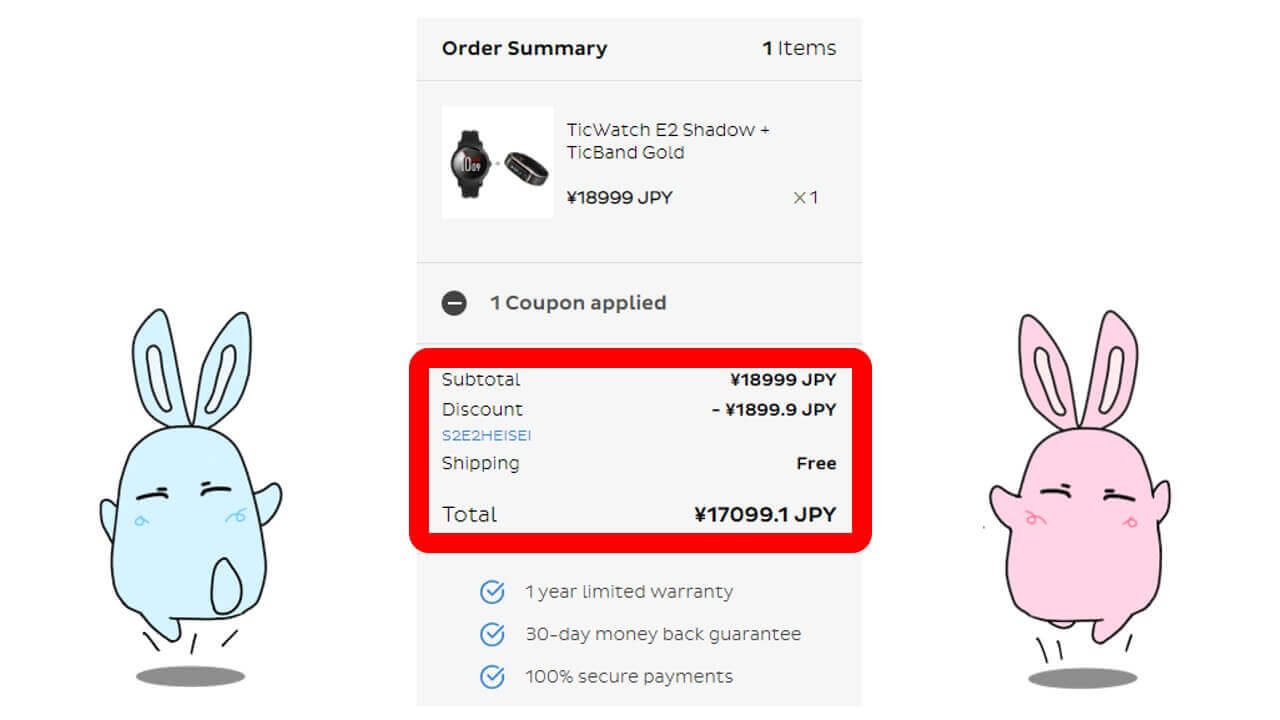Click the 100% secure payments text
This screenshot has height=720, width=1280.
click(x=628, y=677)
